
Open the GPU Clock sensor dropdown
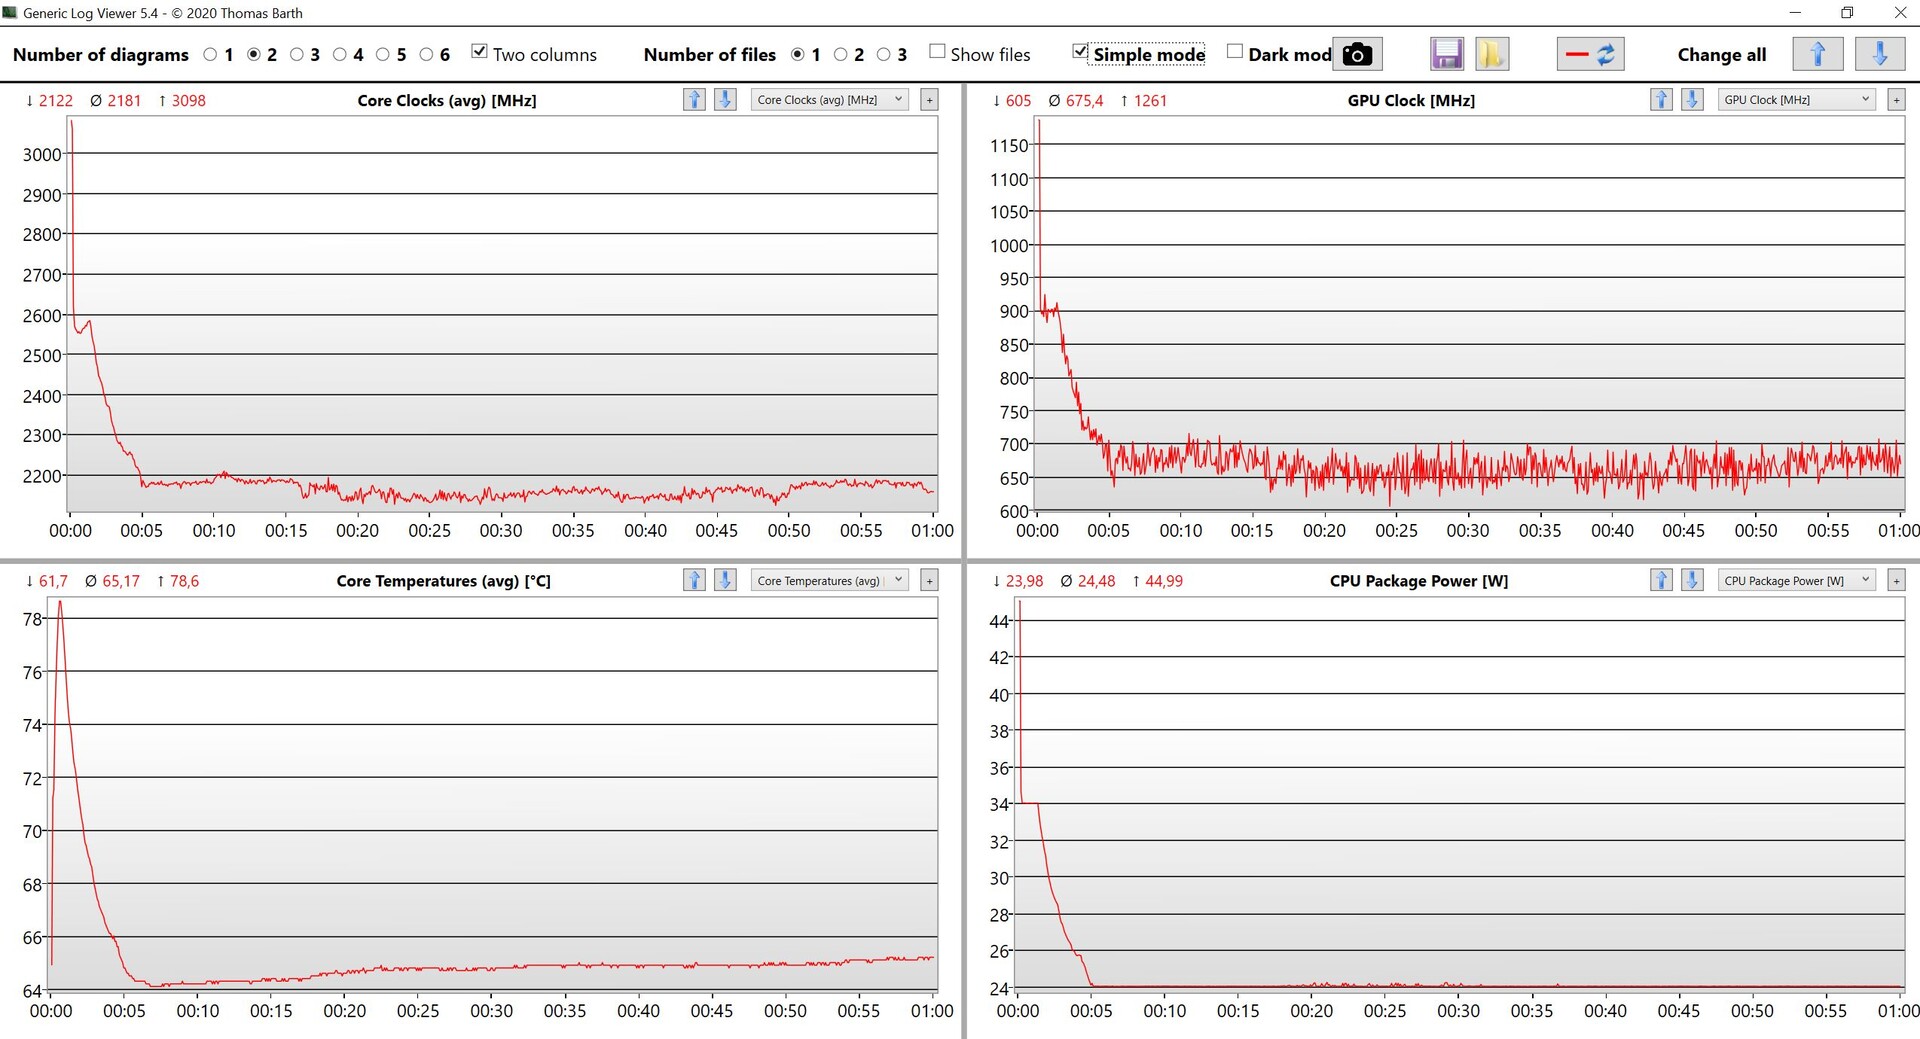[1796, 100]
